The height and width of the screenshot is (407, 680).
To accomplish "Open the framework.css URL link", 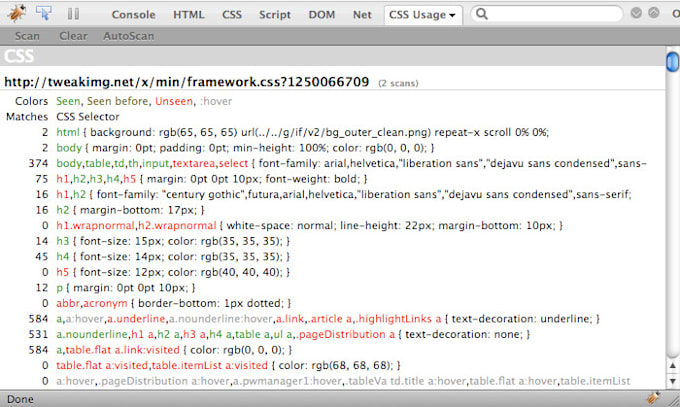I will 187,81.
